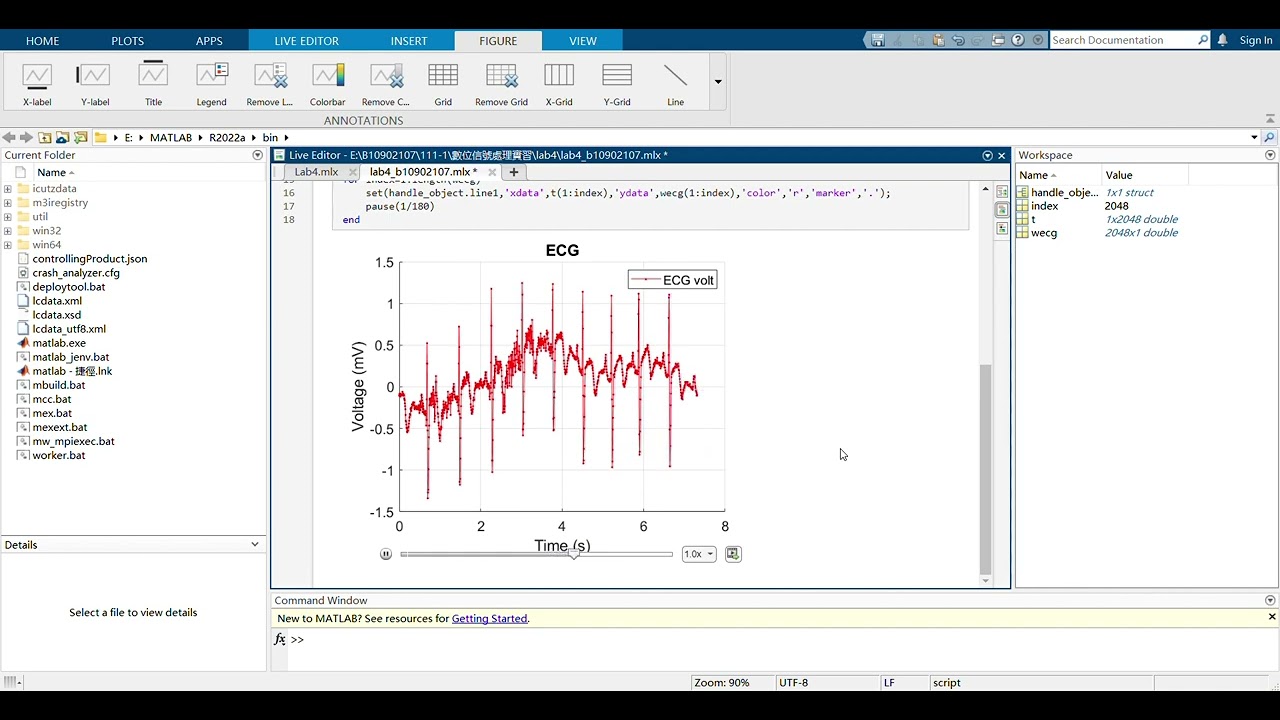Image resolution: width=1280 pixels, height=720 pixels.
Task: Click Sign In
Action: 1256,40
